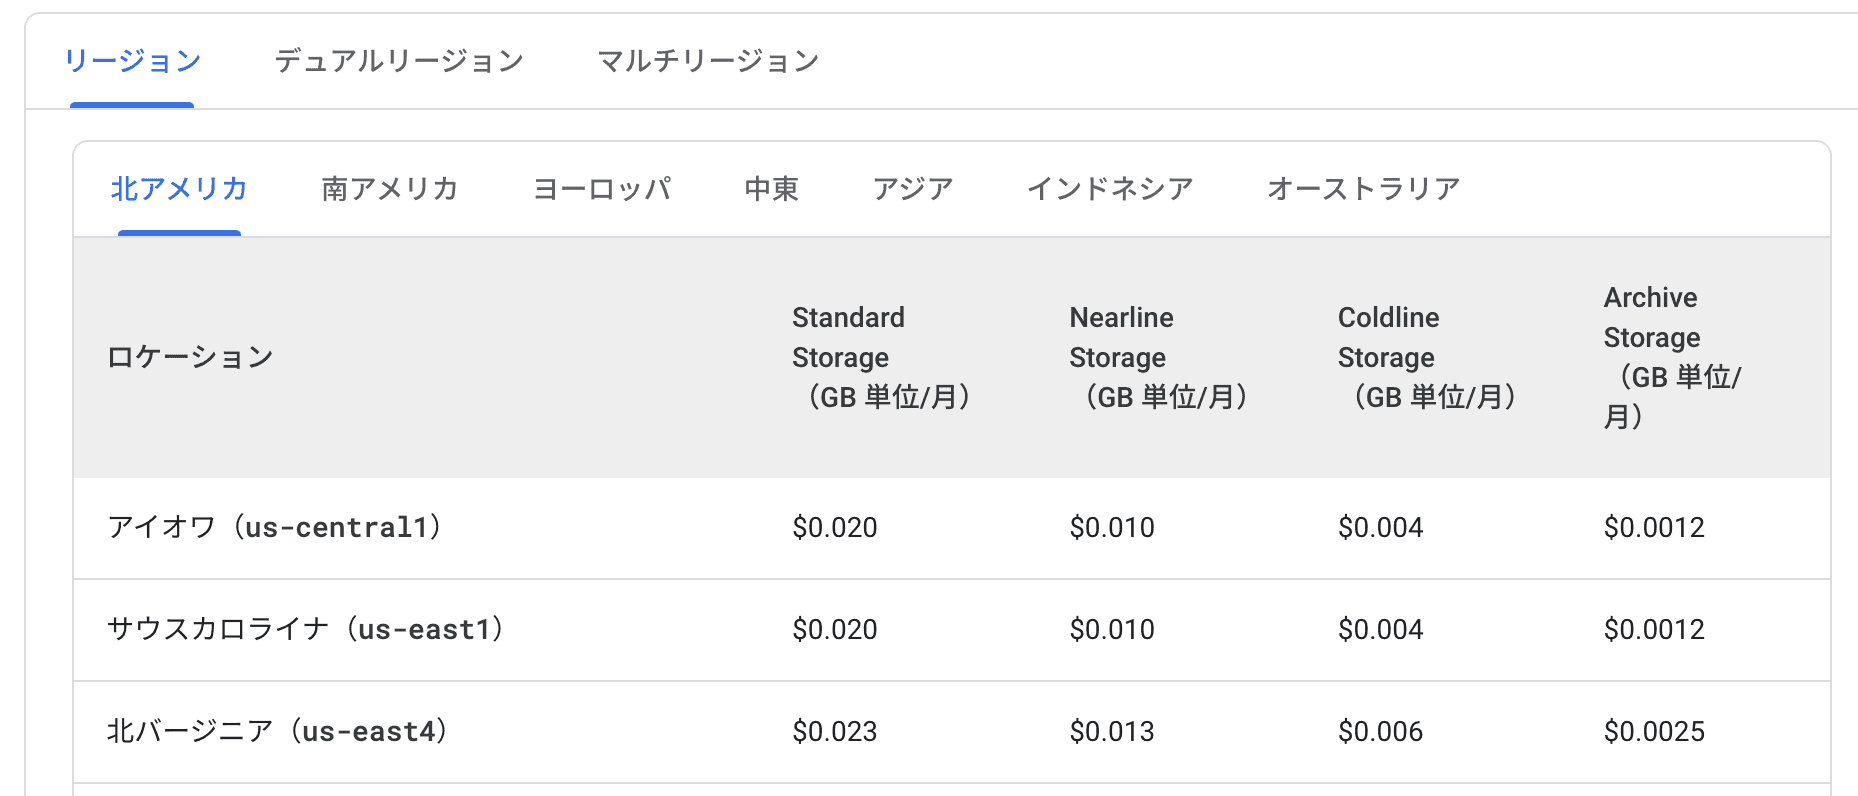Select the 北アメリカ region tab
This screenshot has width=1858, height=796.
tap(179, 189)
